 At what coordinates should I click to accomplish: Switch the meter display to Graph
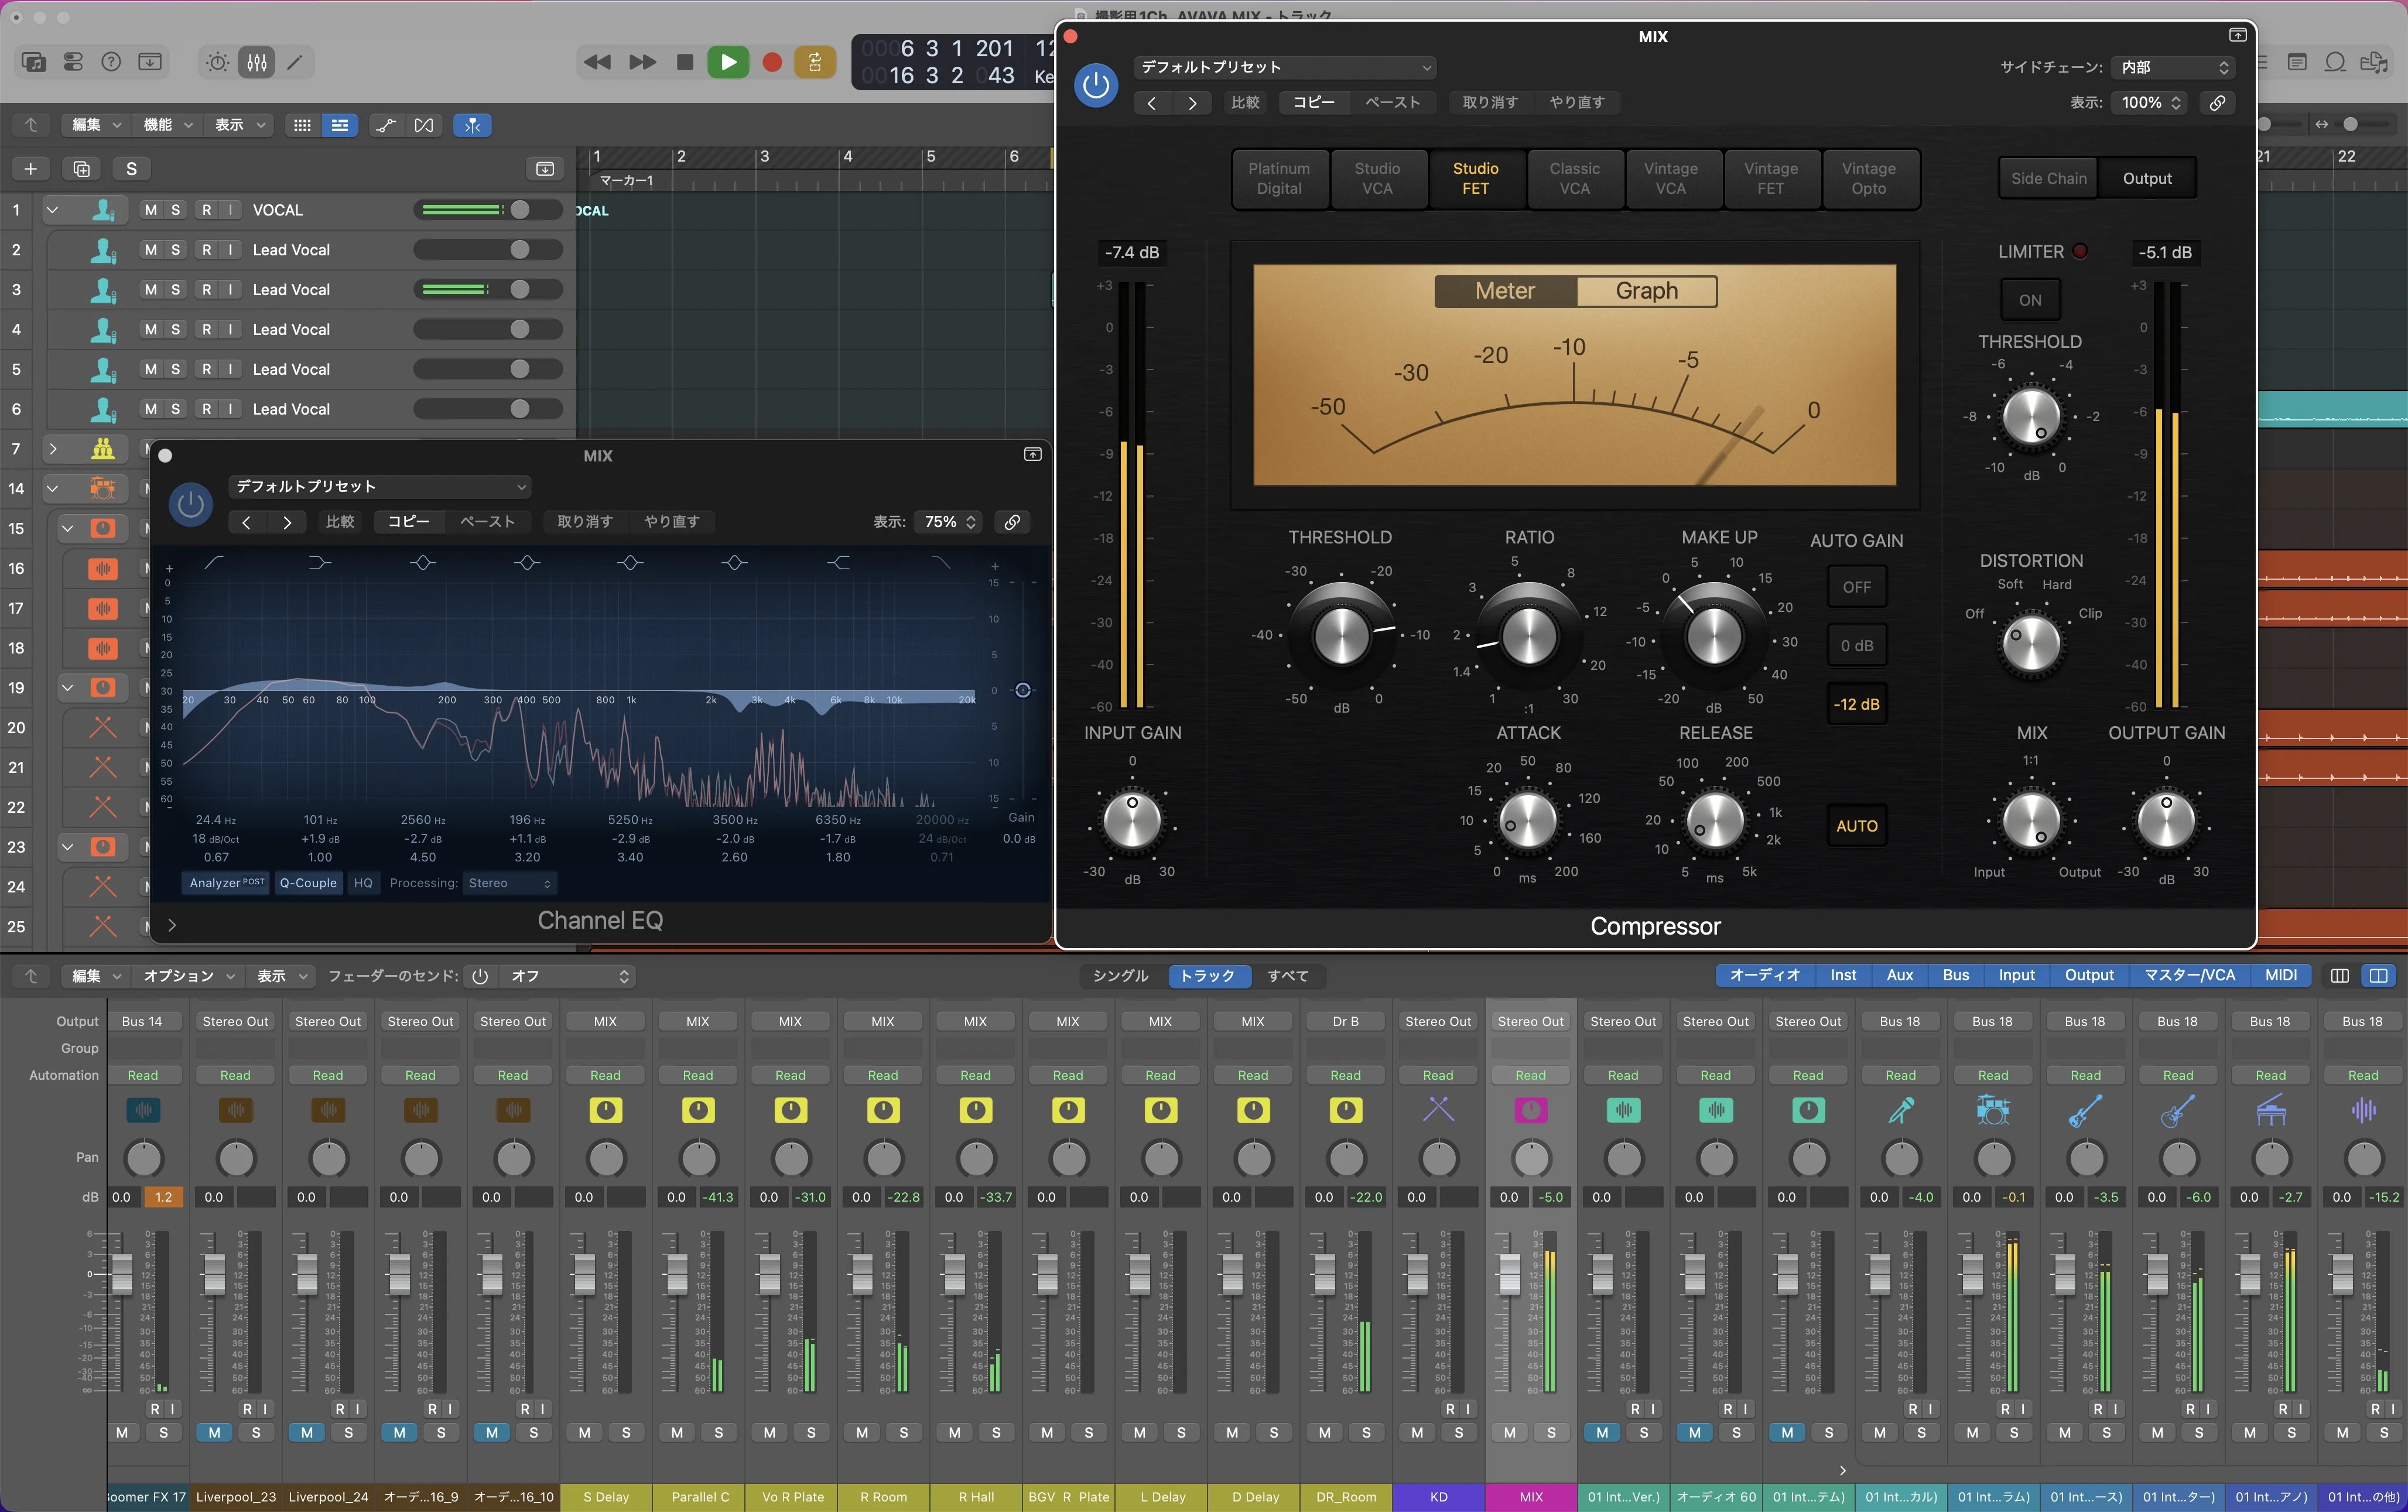pyautogui.click(x=1646, y=291)
